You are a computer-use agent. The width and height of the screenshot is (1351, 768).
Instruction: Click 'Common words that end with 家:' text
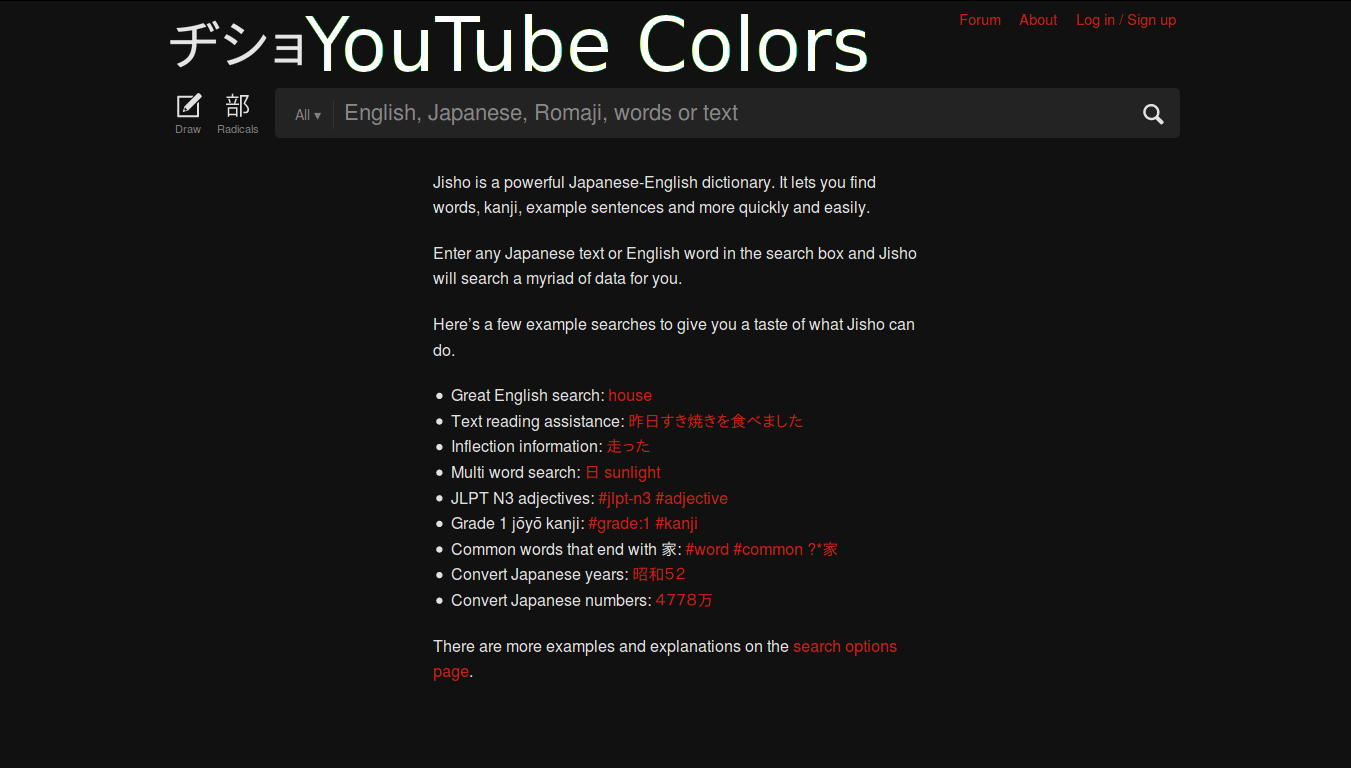[566, 550]
